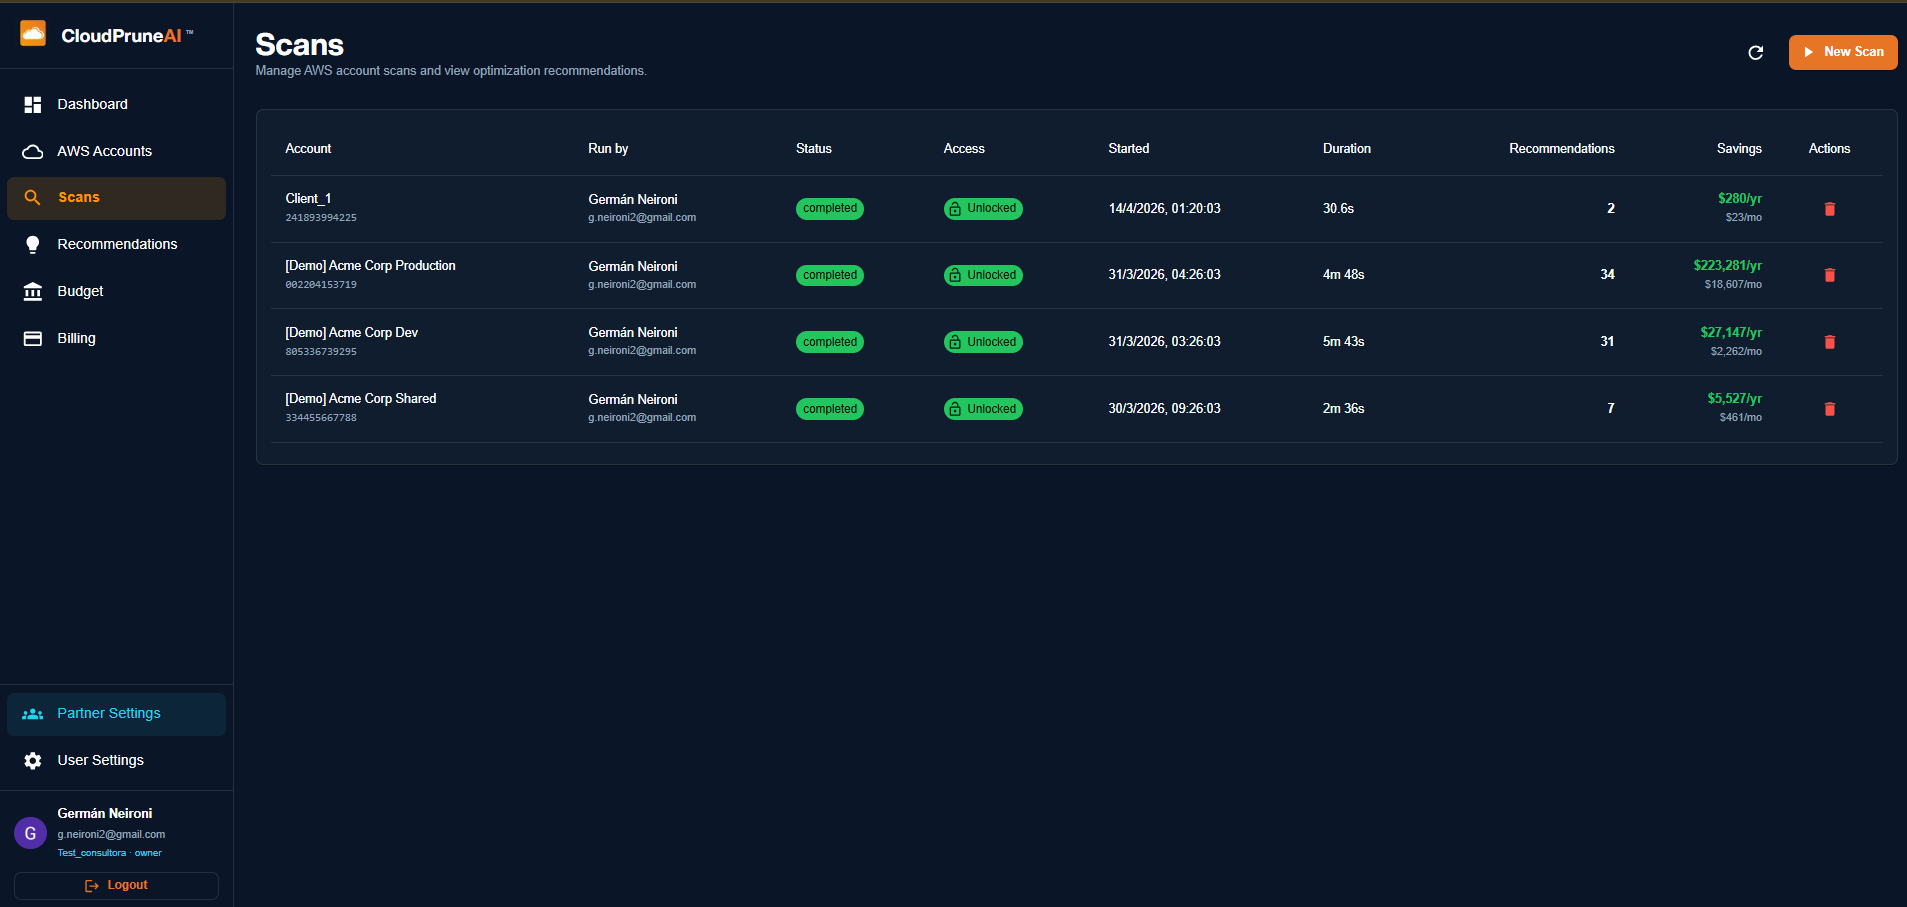Screen dimensions: 1907x907
Task: Log out using the Logout button
Action: coord(116,886)
